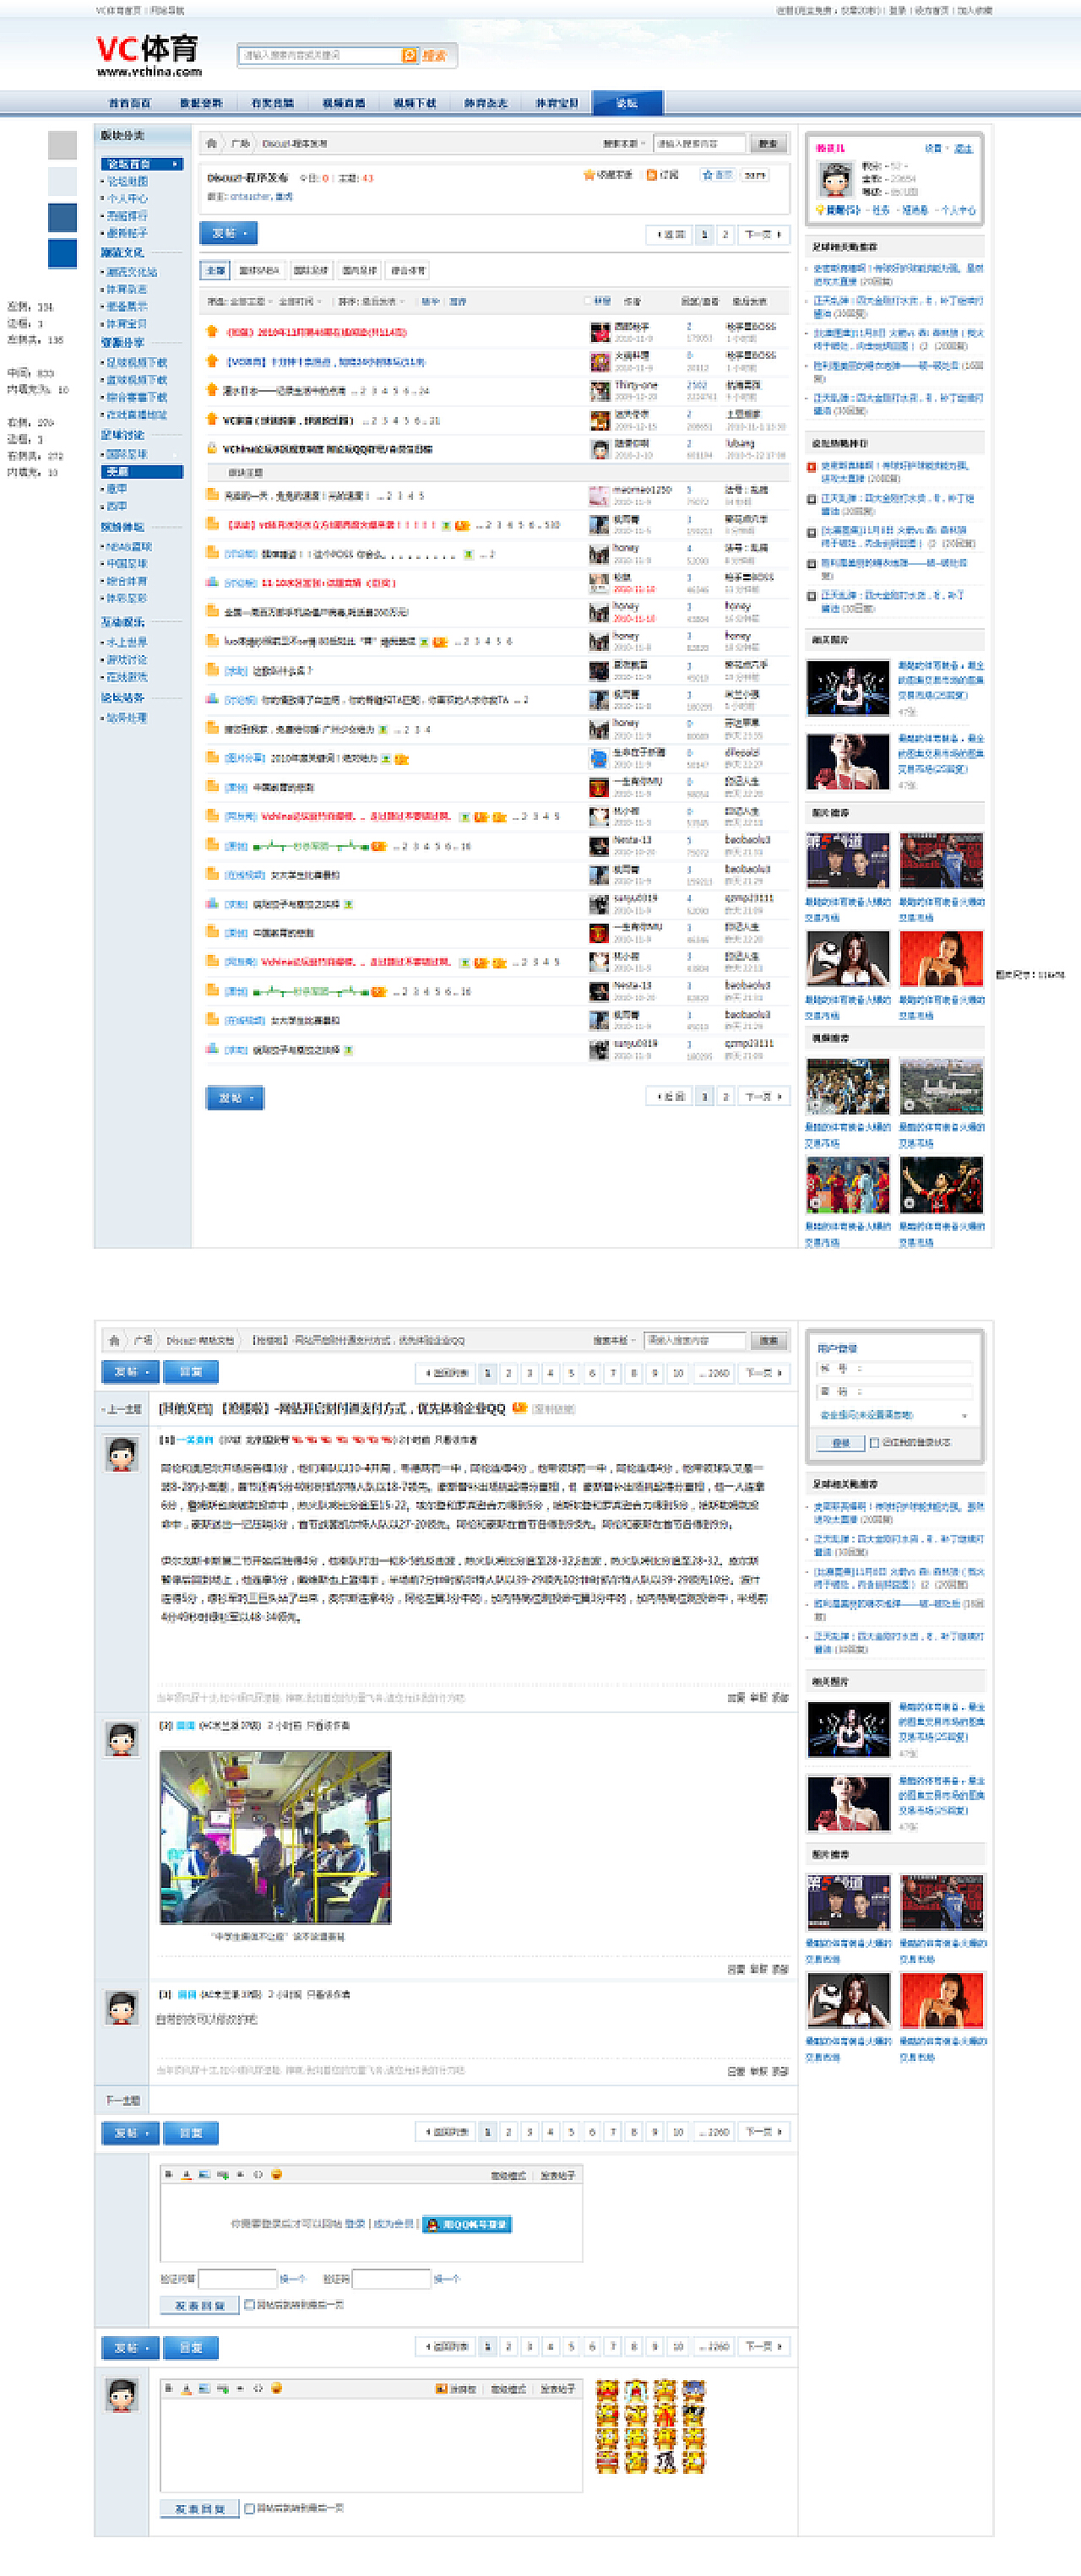Click the 涂鸦板 doodle board icon
Image resolution: width=1081 pixels, height=2576 pixels.
click(x=441, y=2389)
